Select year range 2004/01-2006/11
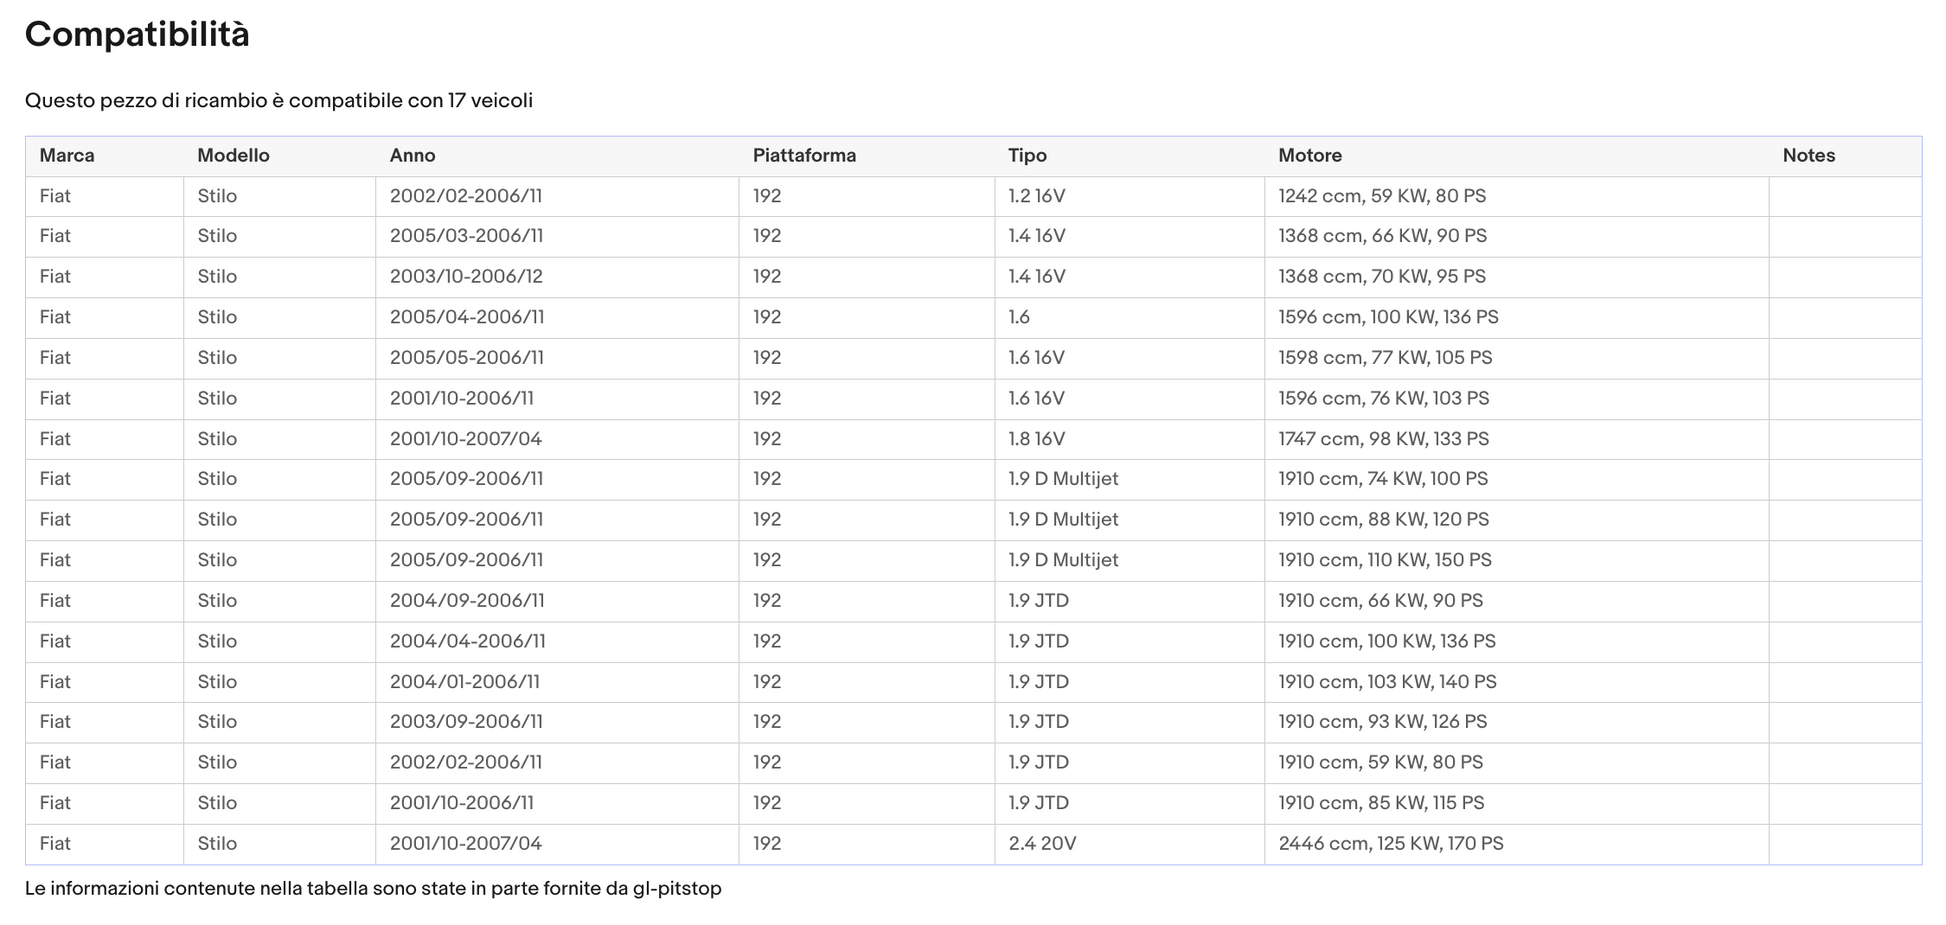 pos(464,682)
